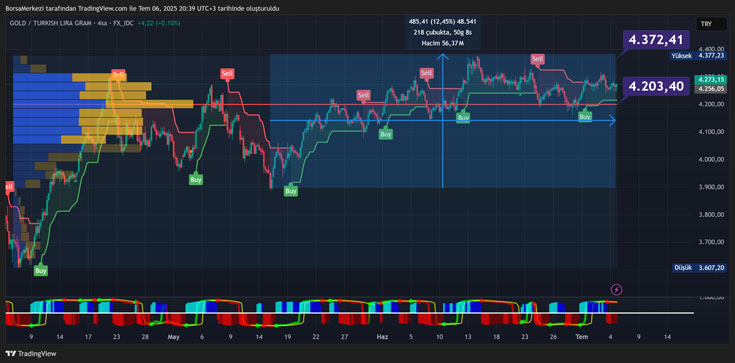Click the 218 çubukta, 50g 8s measurement line
The height and width of the screenshot is (363, 735).
tap(442, 32)
